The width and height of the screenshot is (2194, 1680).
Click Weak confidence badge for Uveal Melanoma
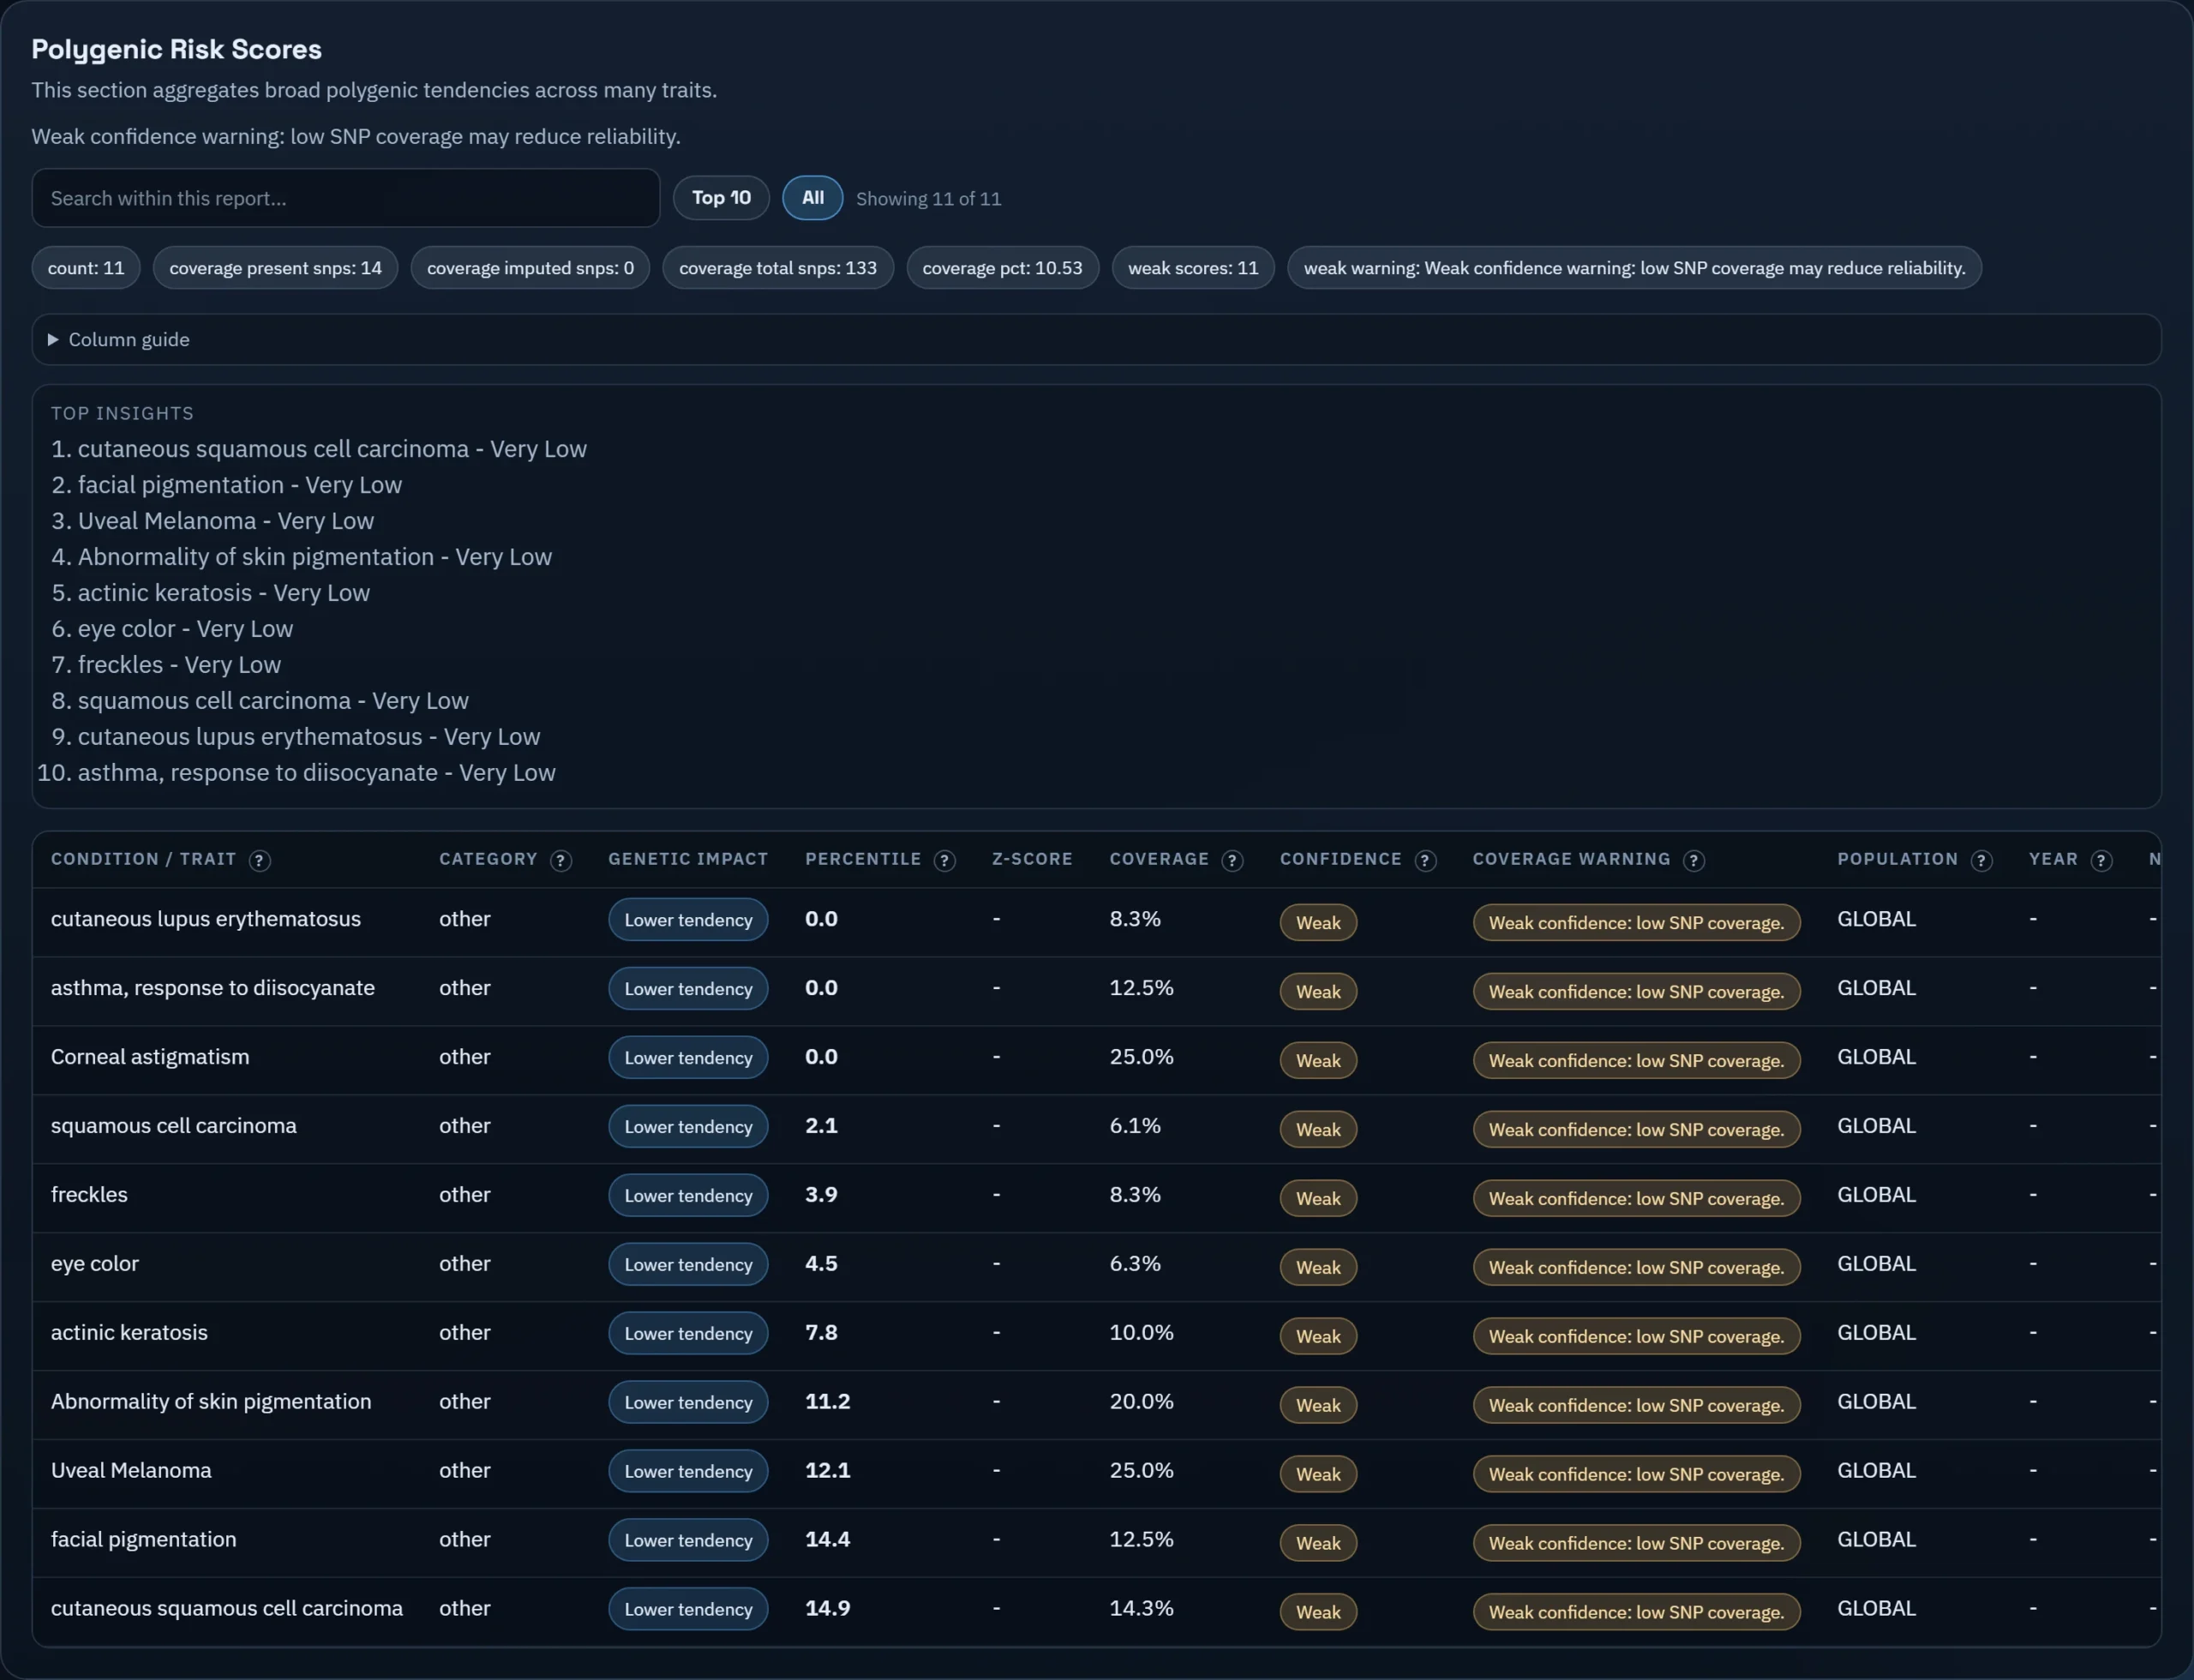[x=1317, y=1474]
